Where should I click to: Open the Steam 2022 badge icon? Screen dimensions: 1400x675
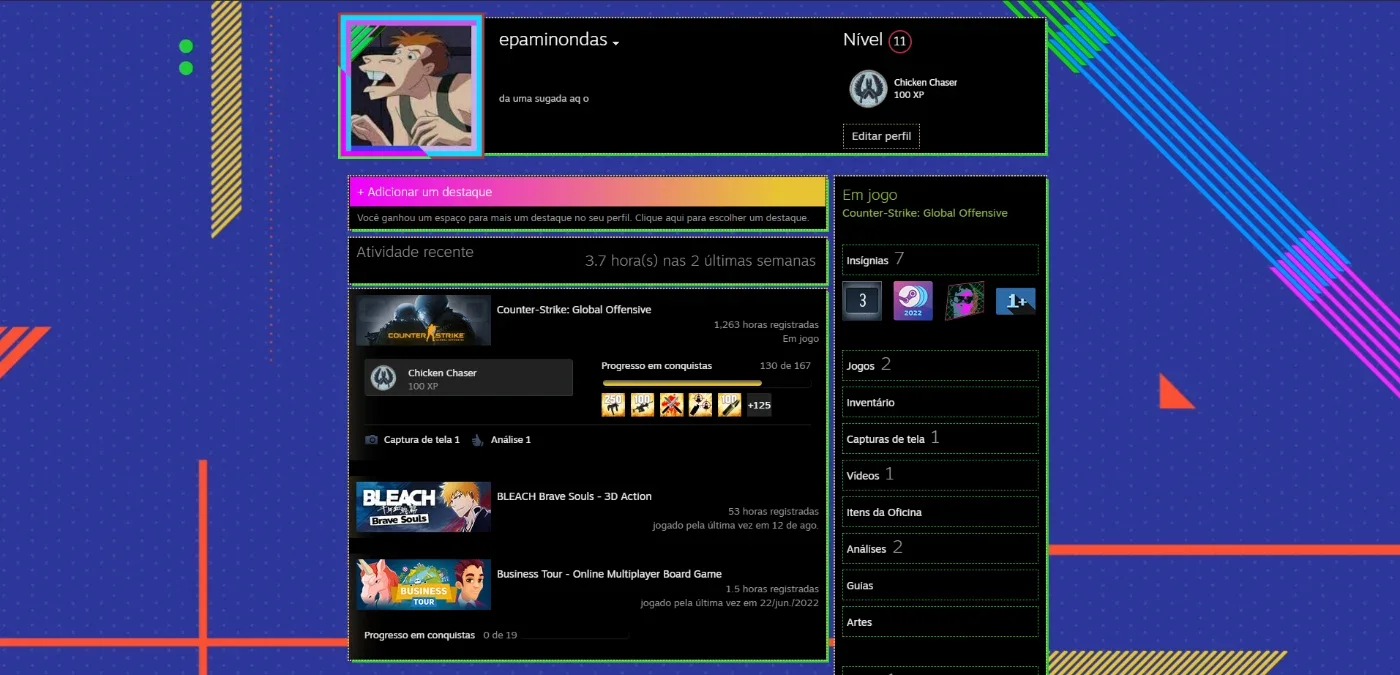coord(913,300)
